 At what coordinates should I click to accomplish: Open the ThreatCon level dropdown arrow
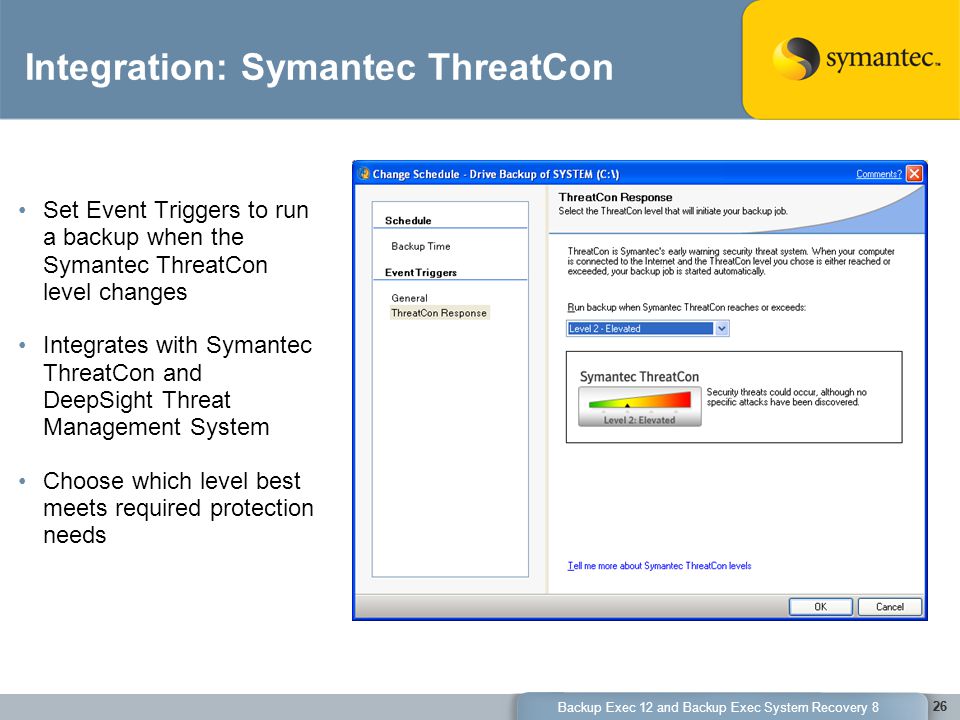pos(722,329)
